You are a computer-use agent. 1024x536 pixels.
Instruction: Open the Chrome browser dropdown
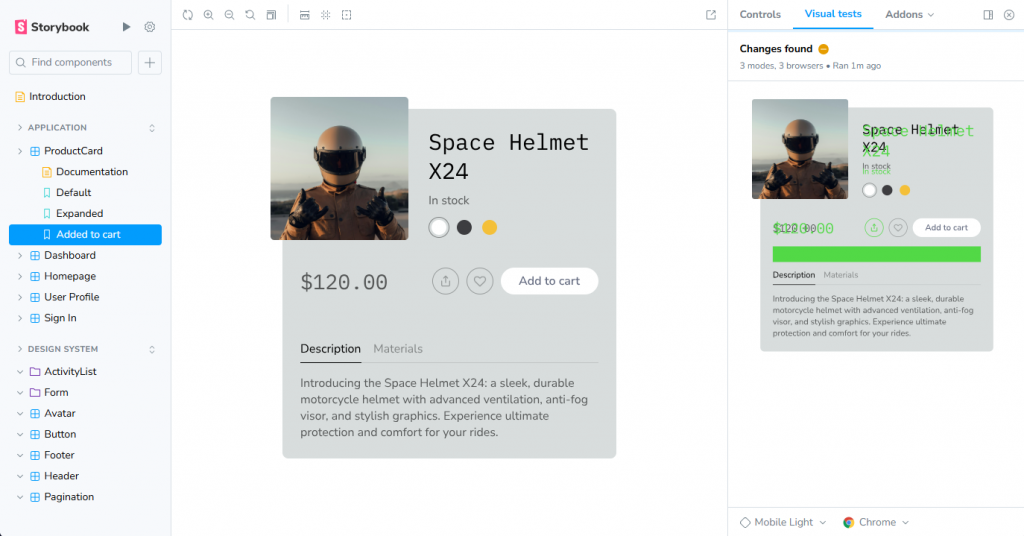pyautogui.click(x=876, y=522)
